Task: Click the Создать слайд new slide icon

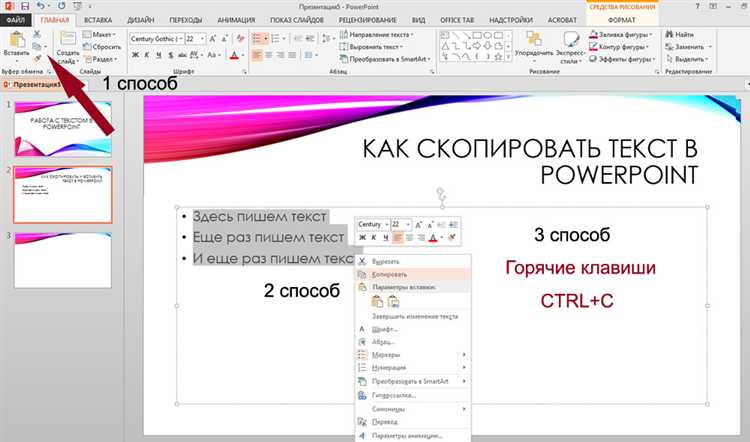Action: pyautogui.click(x=67, y=40)
